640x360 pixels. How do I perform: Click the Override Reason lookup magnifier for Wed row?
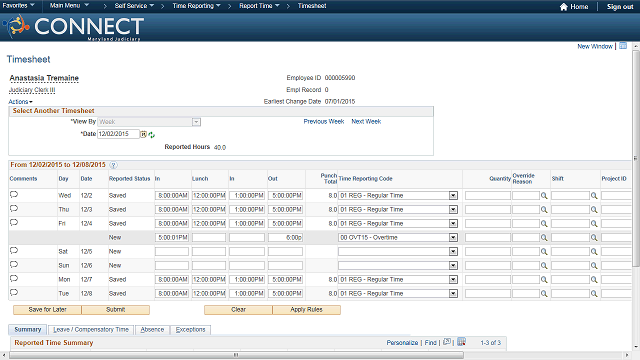click(x=544, y=196)
